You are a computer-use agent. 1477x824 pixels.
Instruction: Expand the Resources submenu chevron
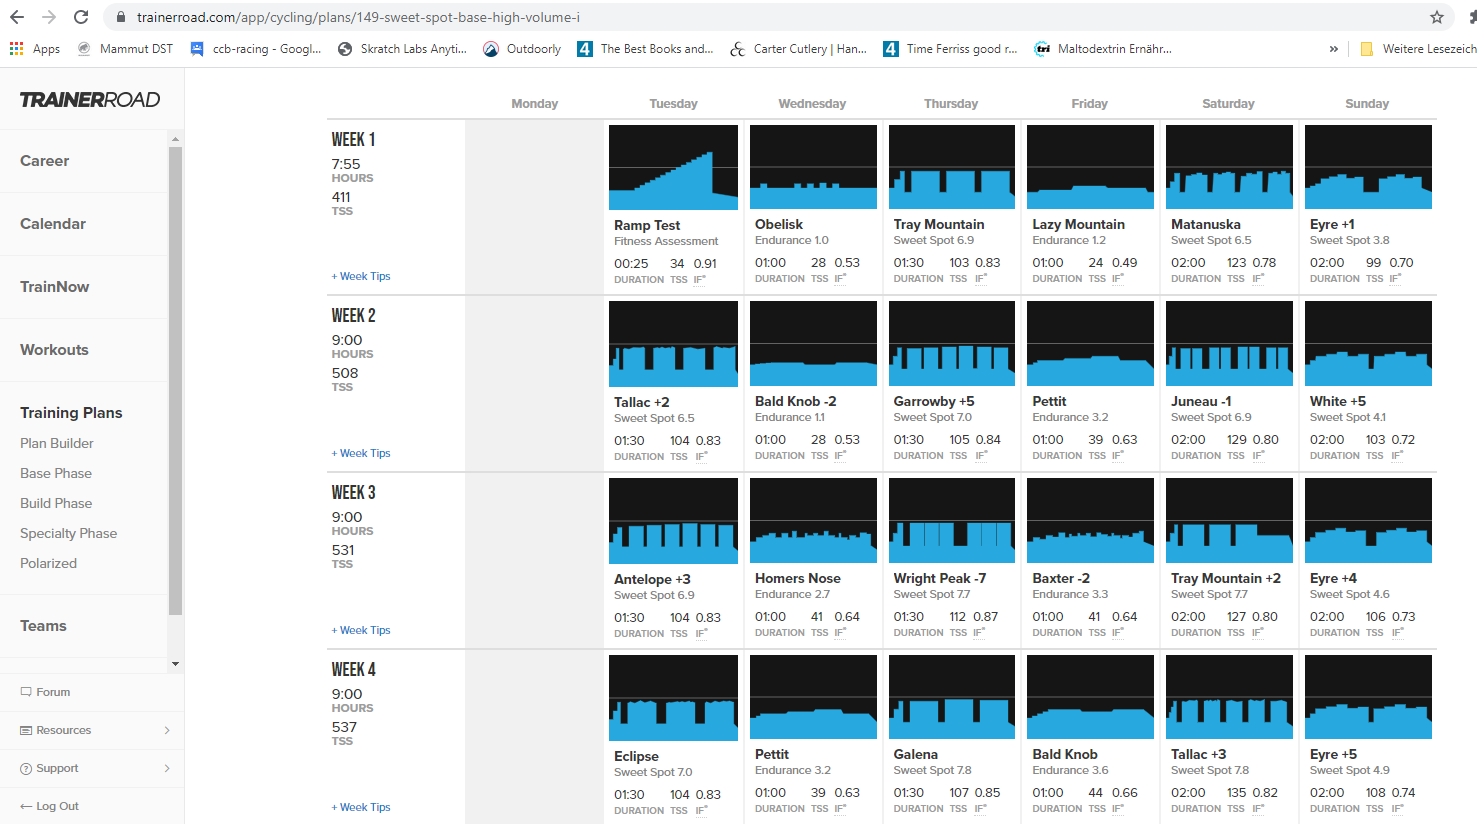click(167, 730)
